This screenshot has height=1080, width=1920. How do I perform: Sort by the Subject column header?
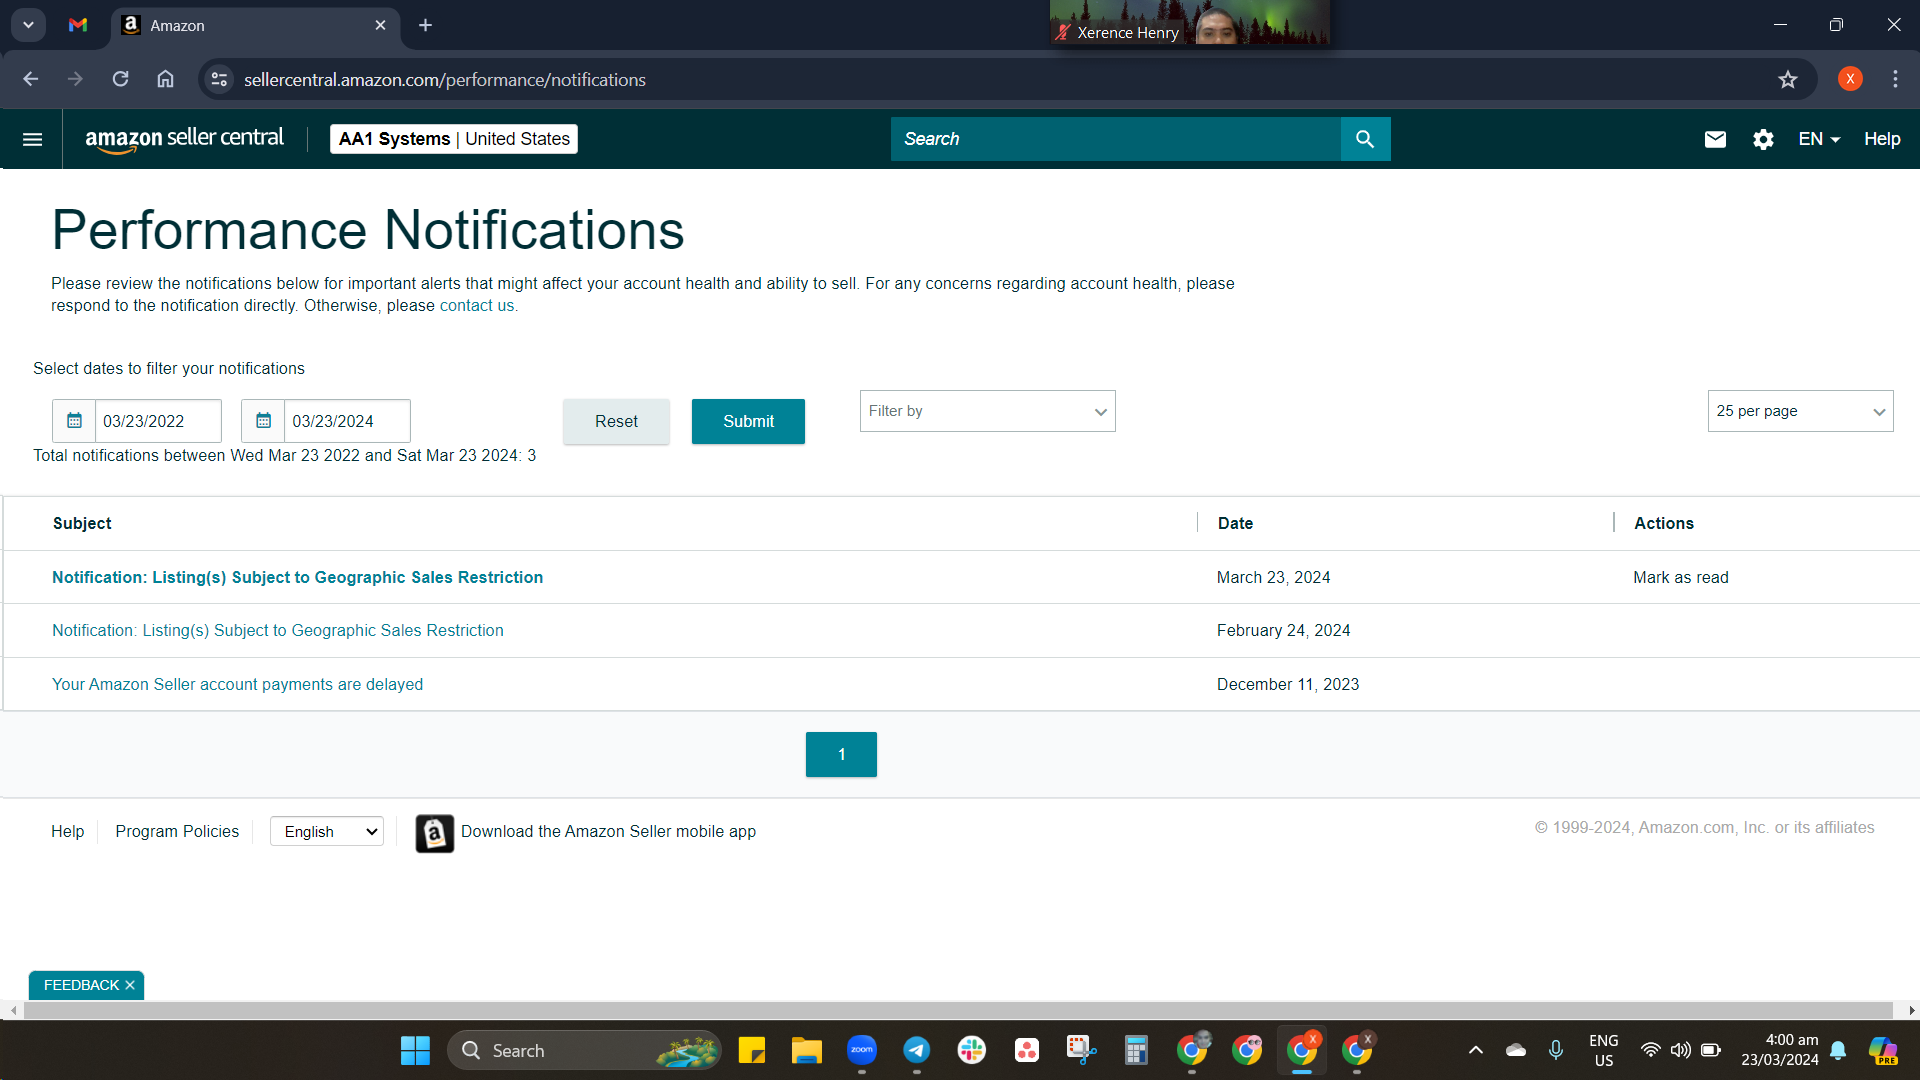(82, 523)
